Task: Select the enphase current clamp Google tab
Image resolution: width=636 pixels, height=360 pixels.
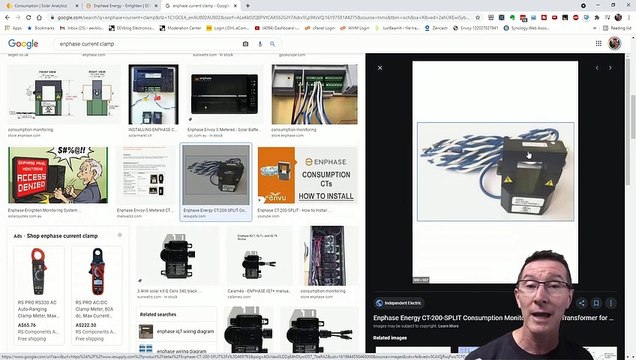Action: click(201, 6)
